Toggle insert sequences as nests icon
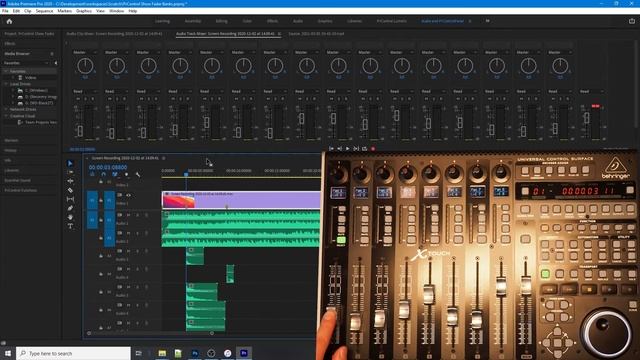This screenshot has height=360, width=640. [92, 174]
